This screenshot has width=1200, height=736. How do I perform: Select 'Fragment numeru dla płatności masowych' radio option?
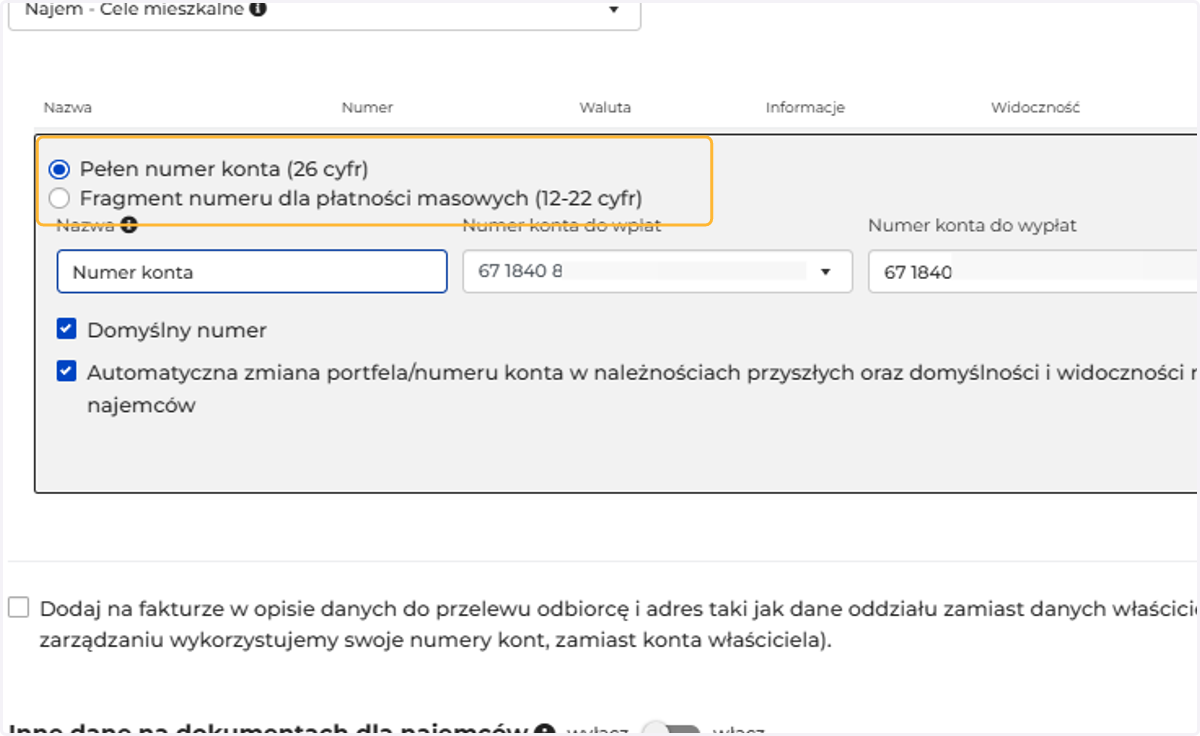(x=59, y=198)
